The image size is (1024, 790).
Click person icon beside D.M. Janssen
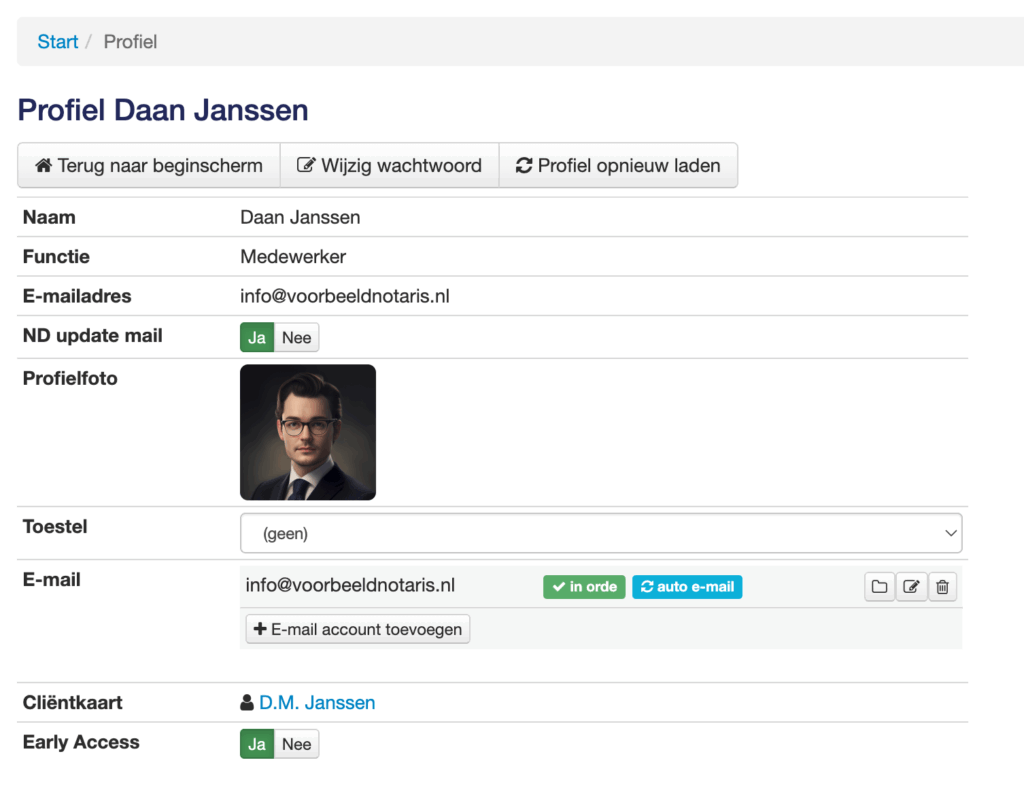(x=247, y=703)
